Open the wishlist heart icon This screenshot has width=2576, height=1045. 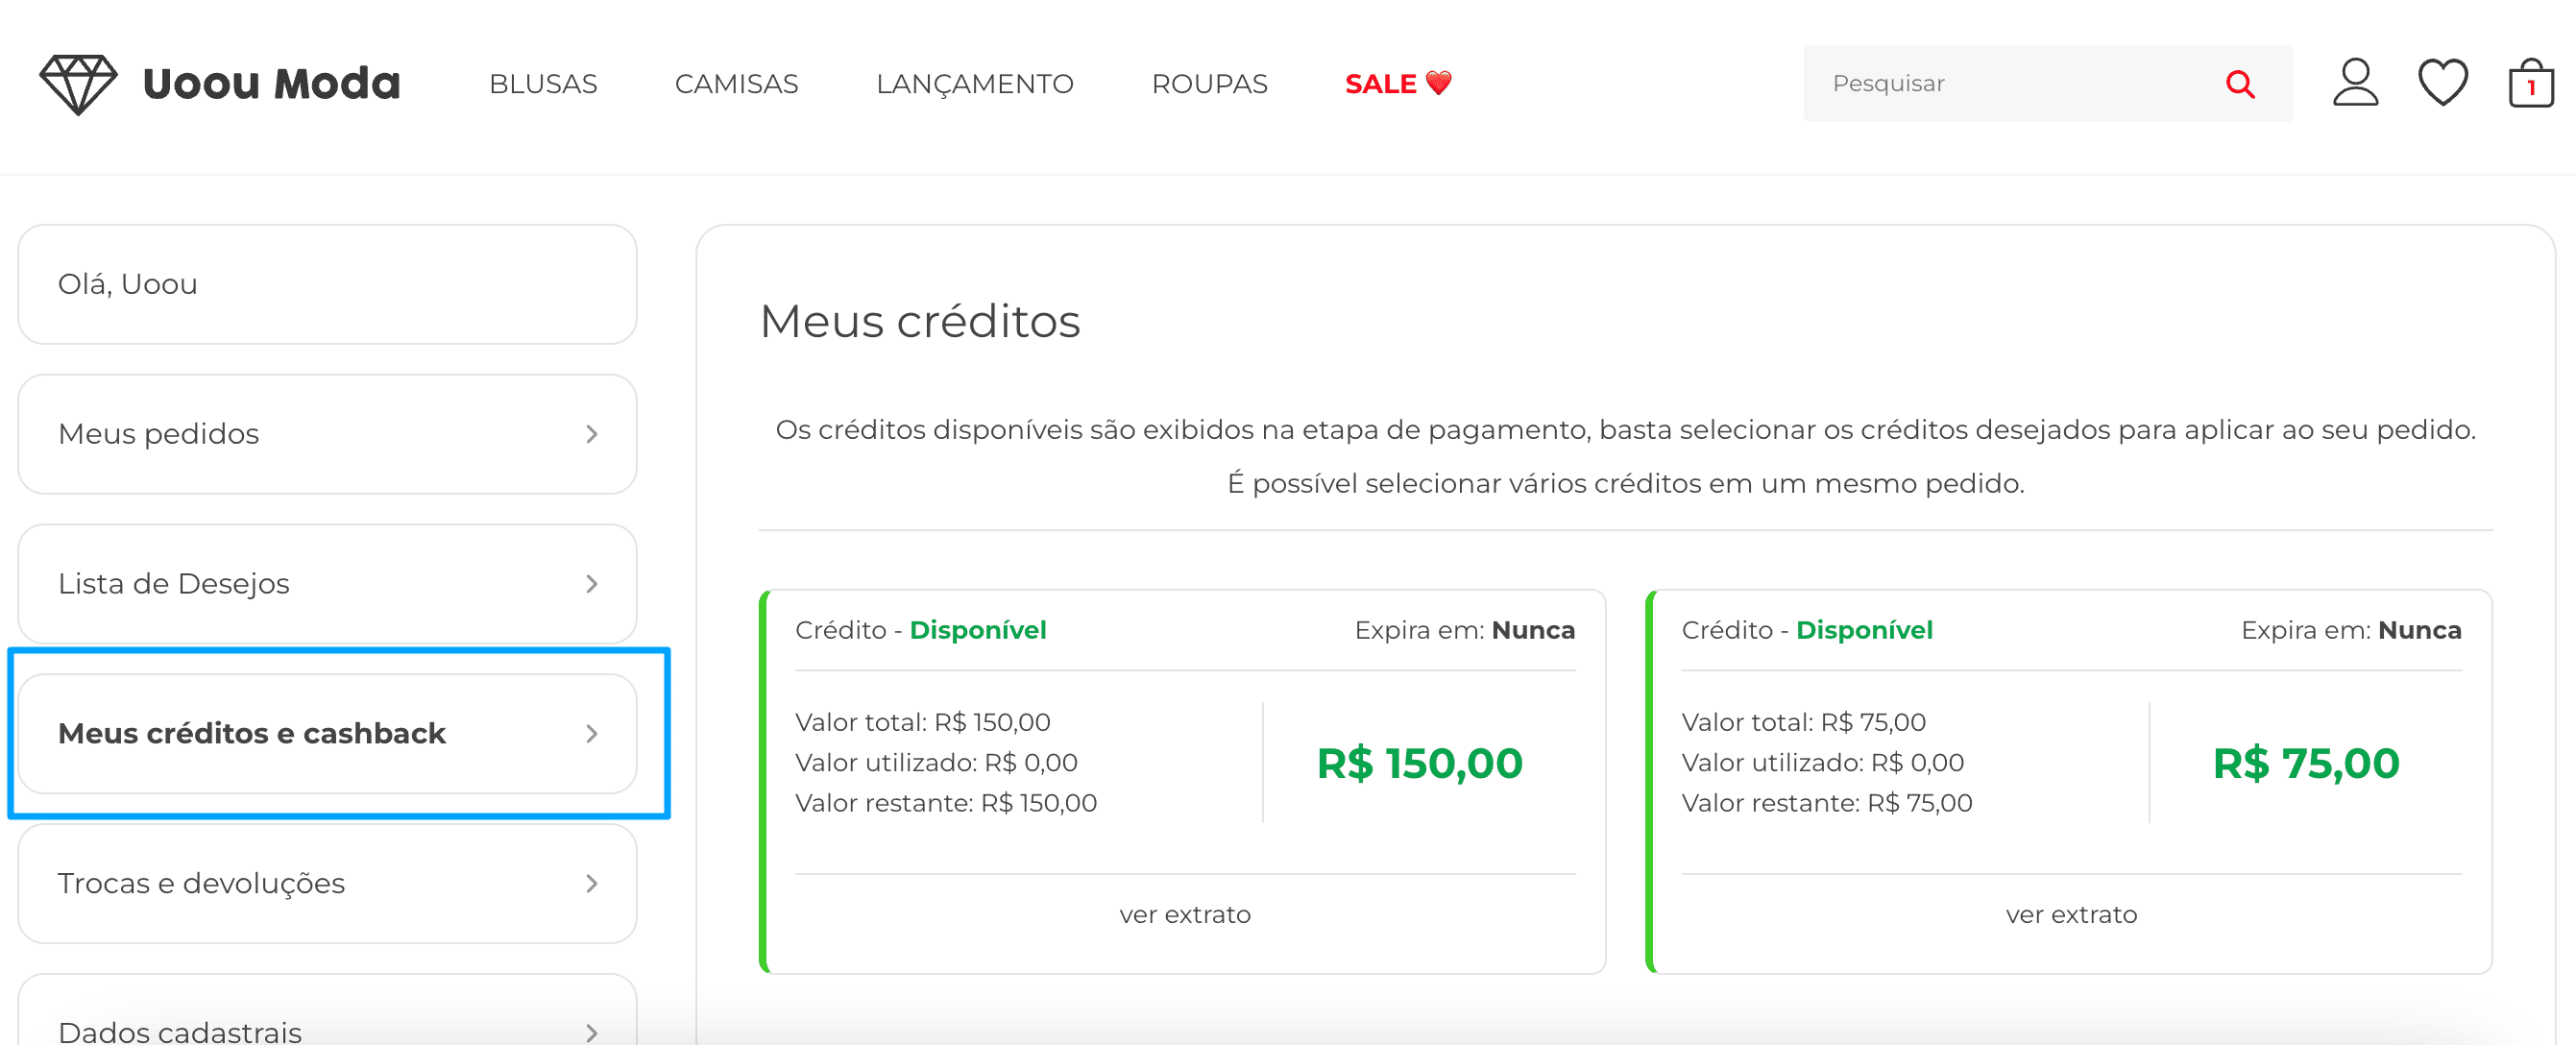[2442, 81]
